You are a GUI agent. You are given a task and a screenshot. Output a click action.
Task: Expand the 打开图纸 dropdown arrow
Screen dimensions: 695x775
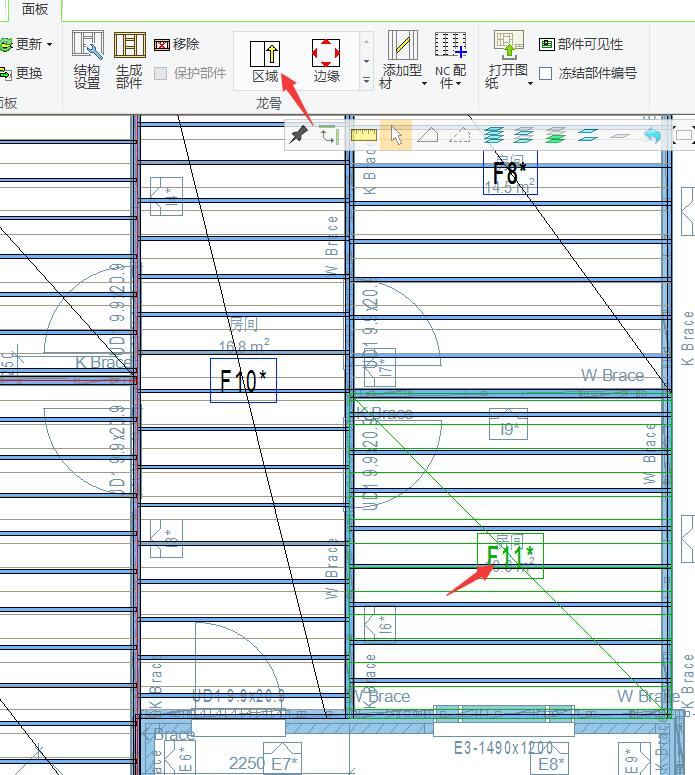click(530, 84)
